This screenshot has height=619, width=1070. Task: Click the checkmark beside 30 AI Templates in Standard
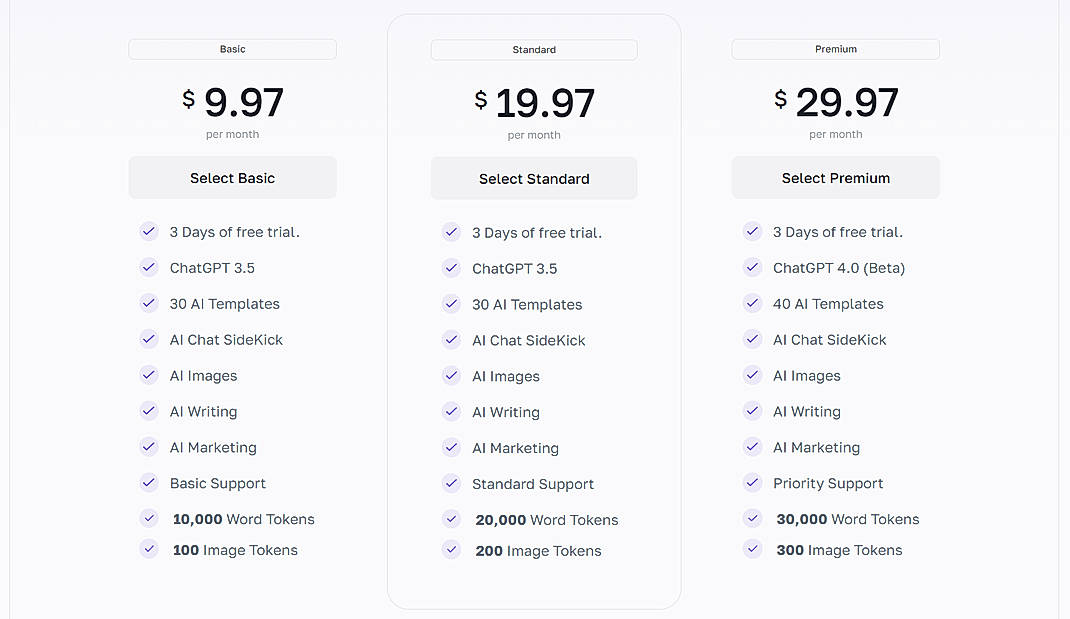click(x=451, y=304)
